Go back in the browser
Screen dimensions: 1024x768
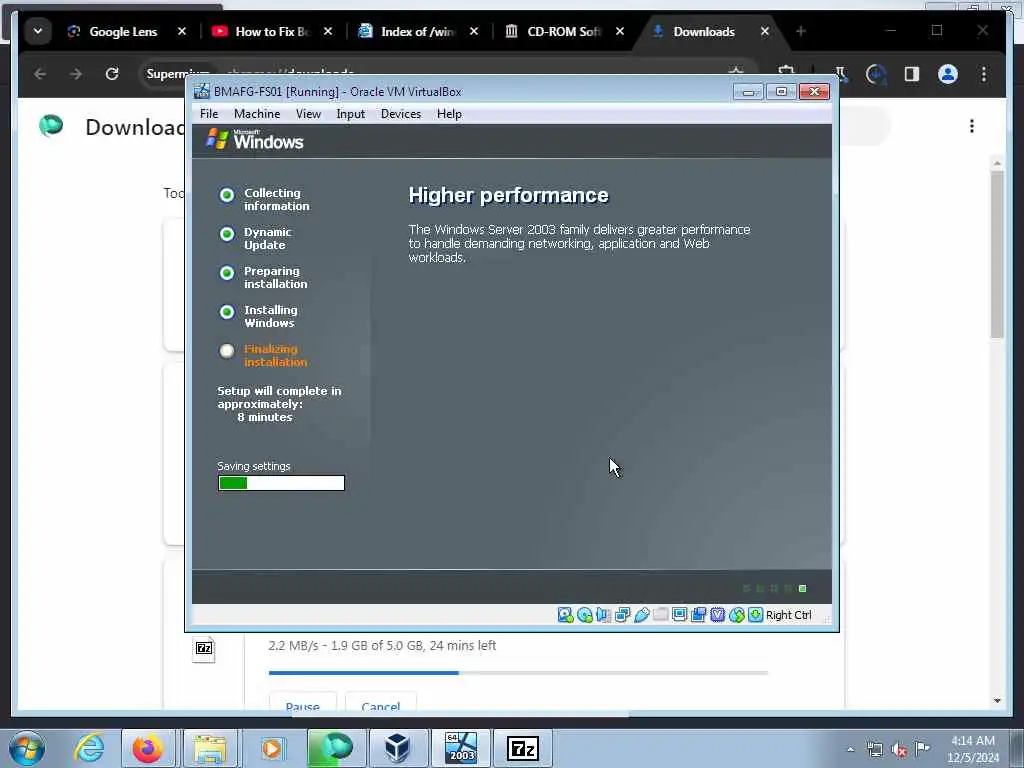pos(40,74)
